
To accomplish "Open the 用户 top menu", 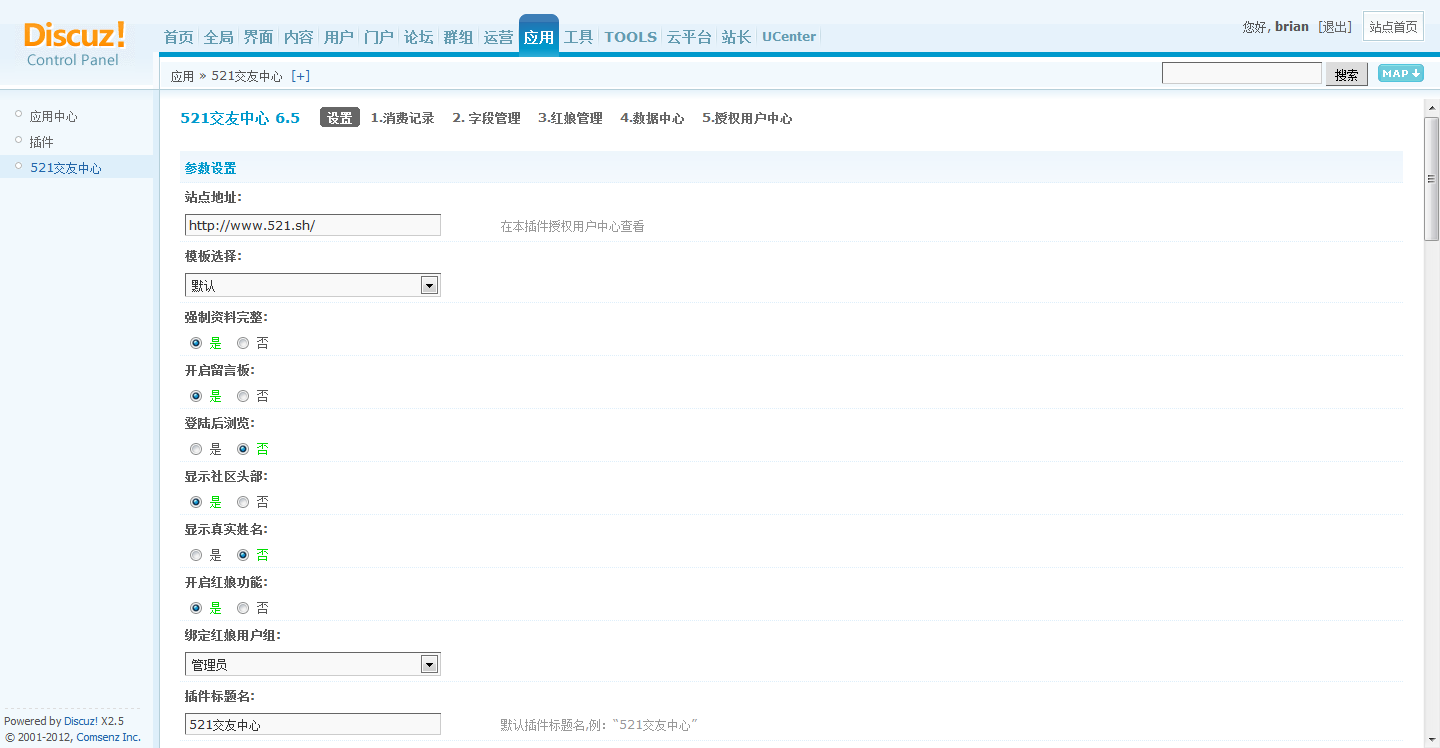I will (x=339, y=37).
